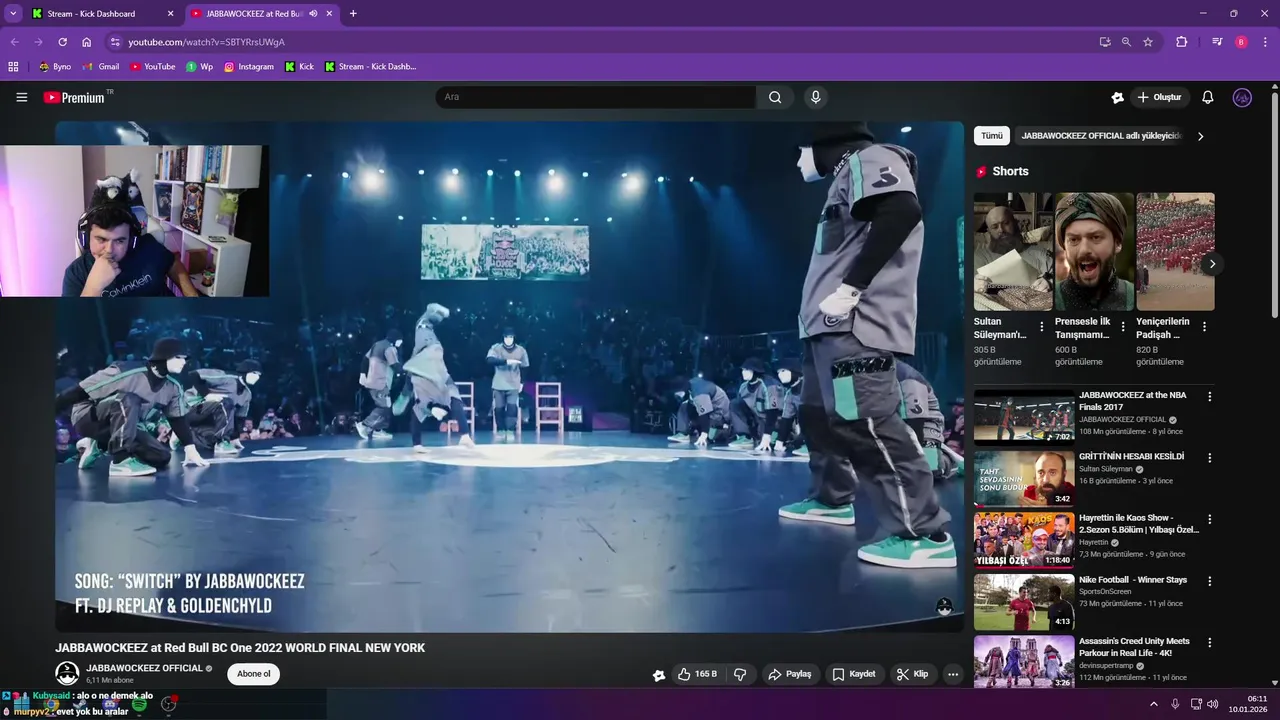Show hidden system tray icons
Screen dimensions: 1280x720
(x=1154, y=704)
